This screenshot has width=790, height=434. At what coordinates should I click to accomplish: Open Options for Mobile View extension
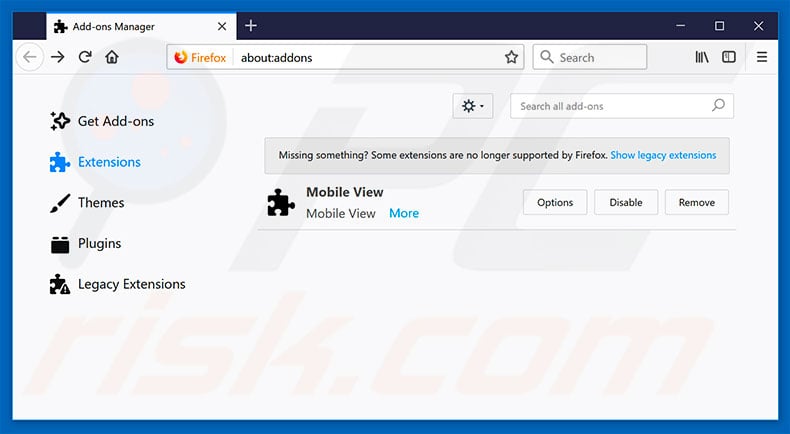pos(555,202)
